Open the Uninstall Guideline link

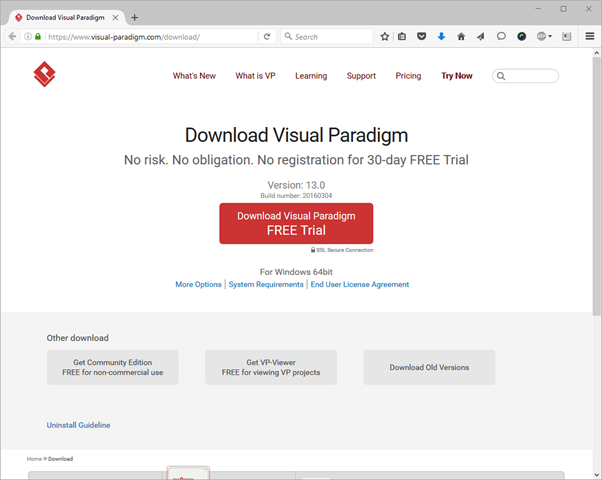coord(78,425)
